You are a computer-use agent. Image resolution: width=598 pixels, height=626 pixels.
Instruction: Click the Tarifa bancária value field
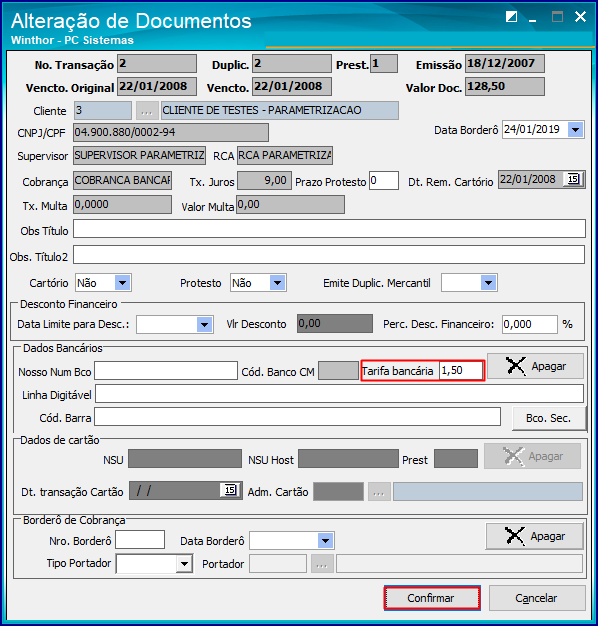[461, 371]
